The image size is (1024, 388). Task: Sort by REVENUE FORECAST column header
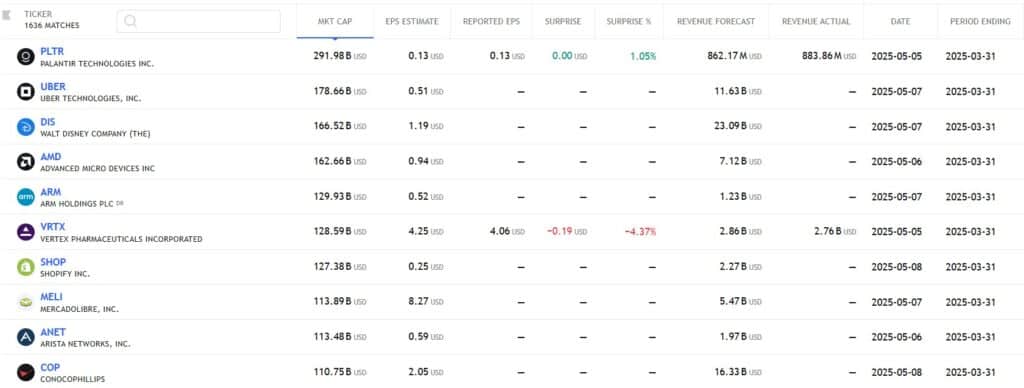point(716,22)
